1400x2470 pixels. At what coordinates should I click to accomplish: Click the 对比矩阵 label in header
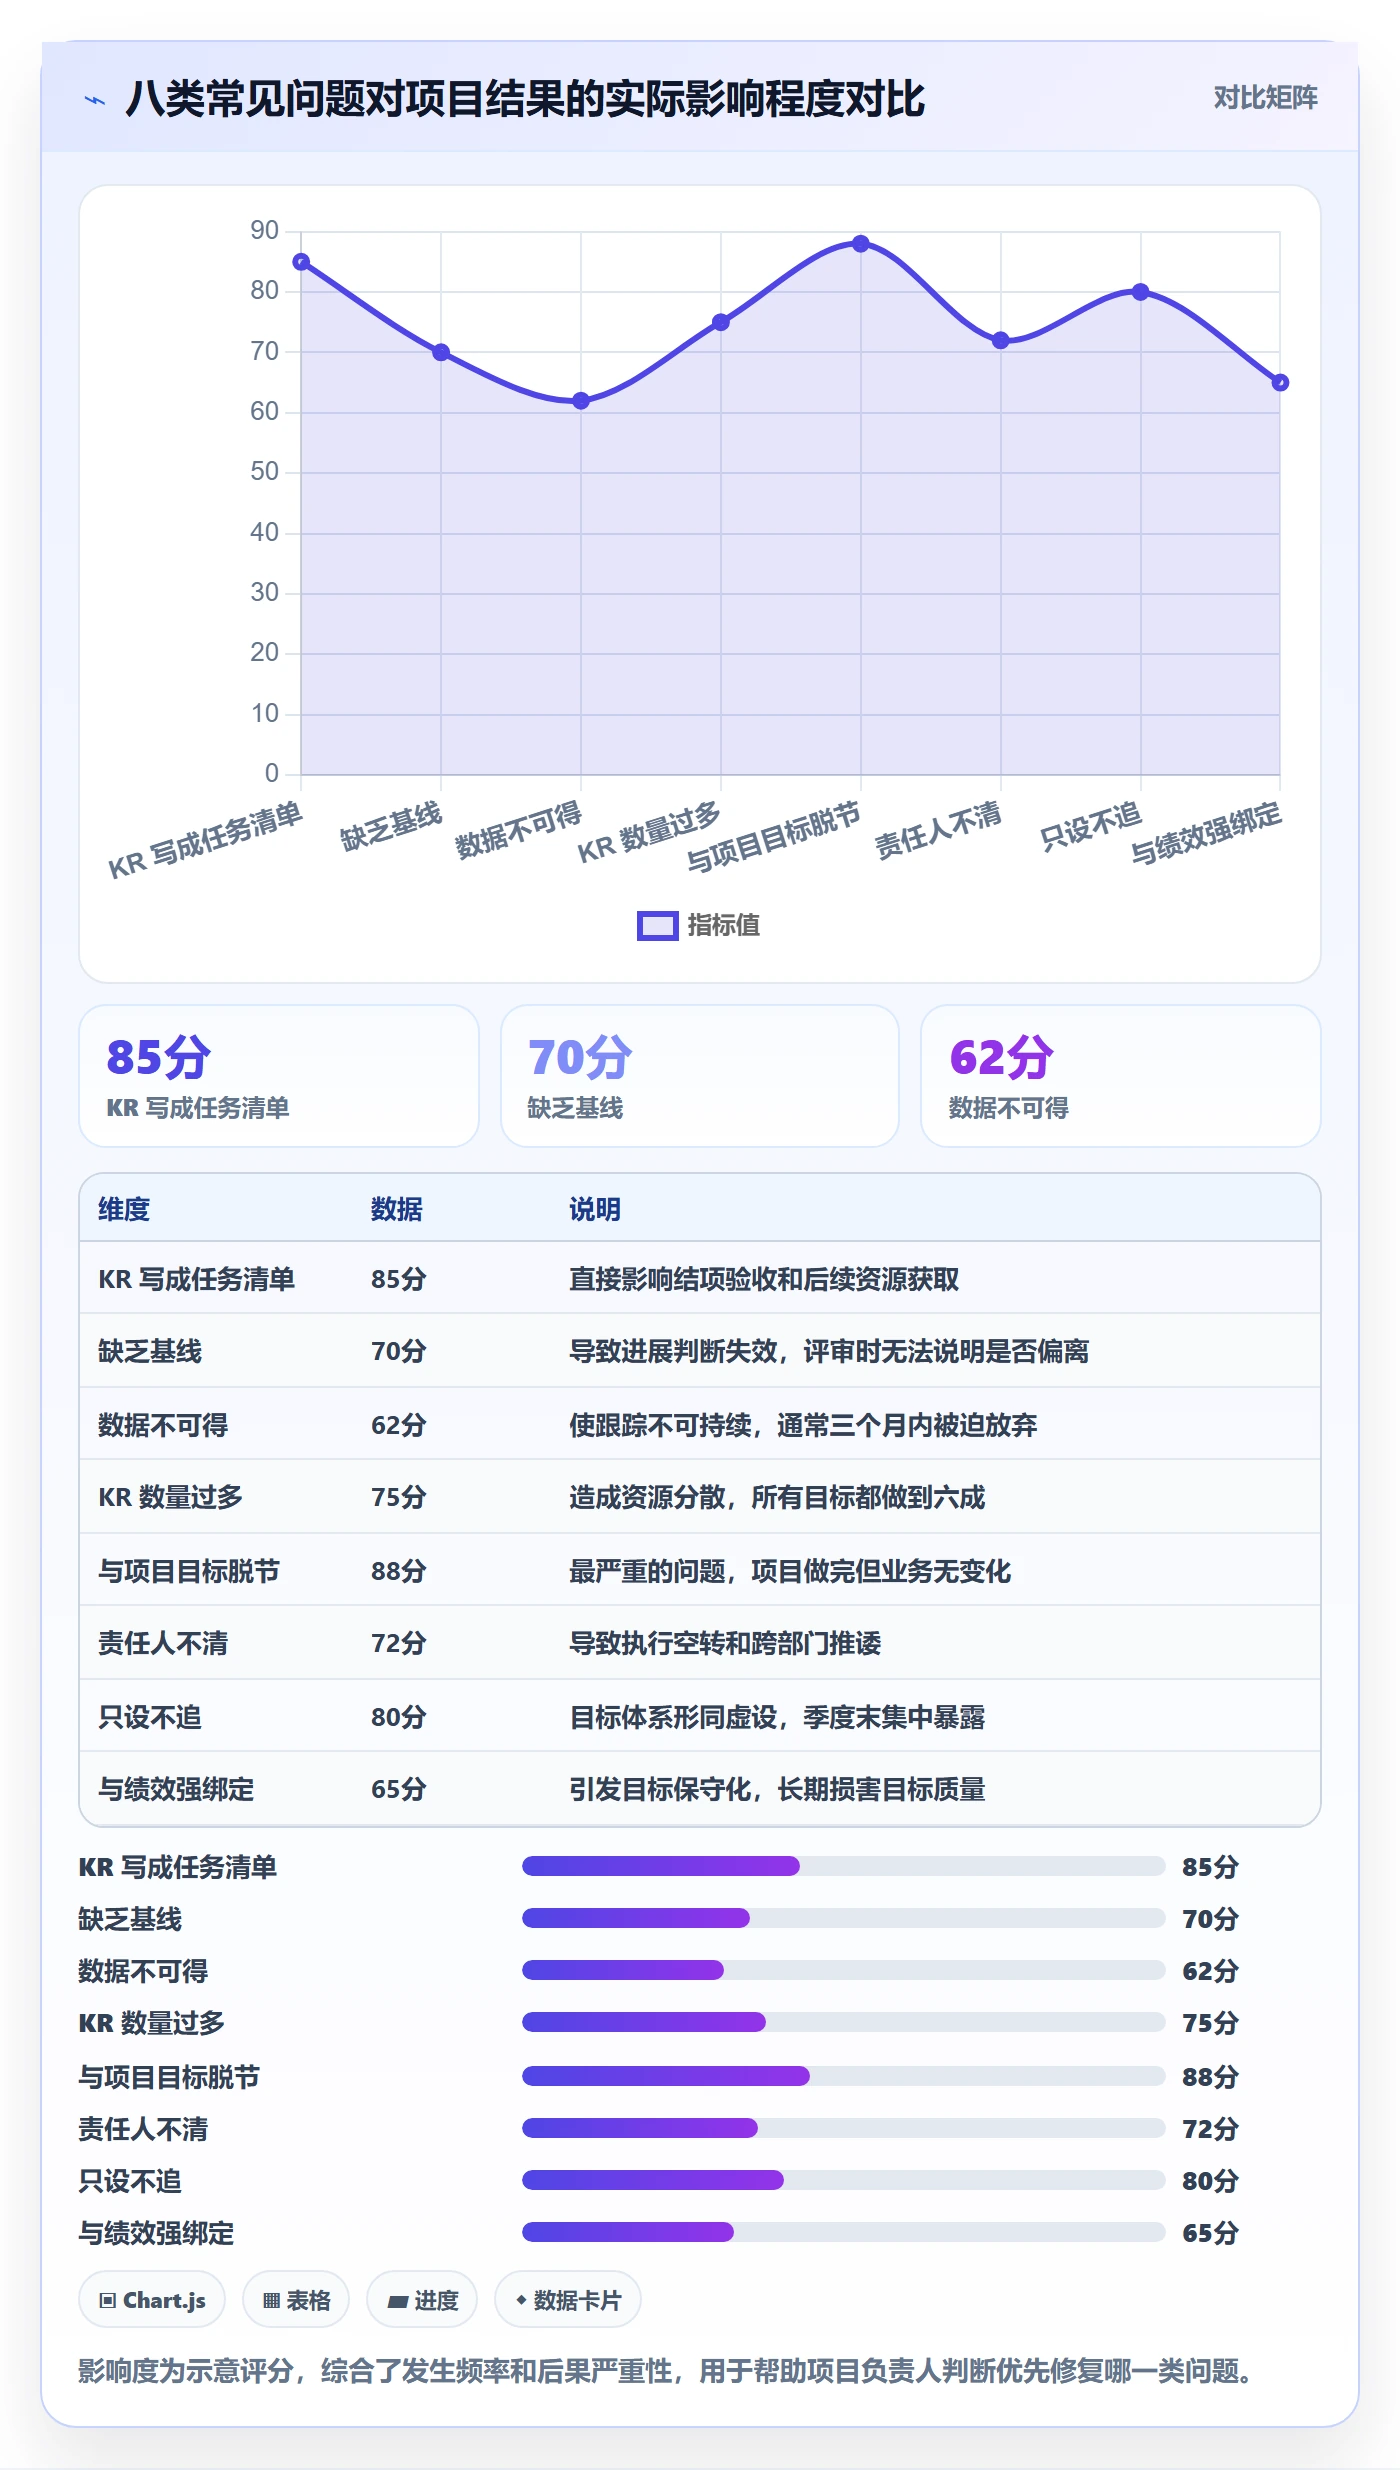(1265, 97)
